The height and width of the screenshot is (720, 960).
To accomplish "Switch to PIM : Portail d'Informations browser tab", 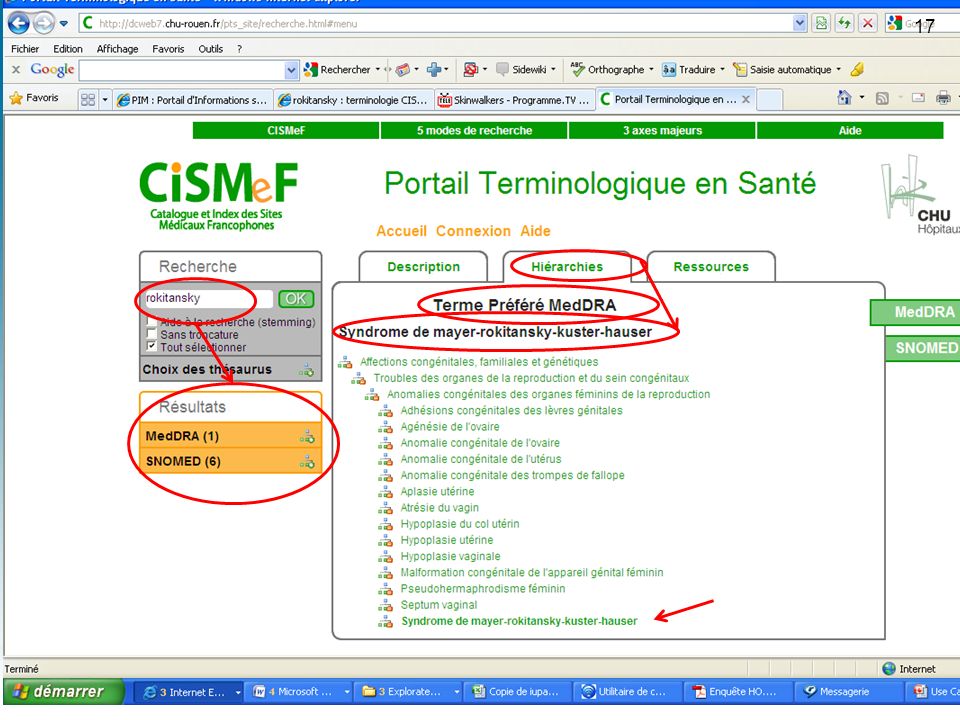I will pyautogui.click(x=192, y=100).
